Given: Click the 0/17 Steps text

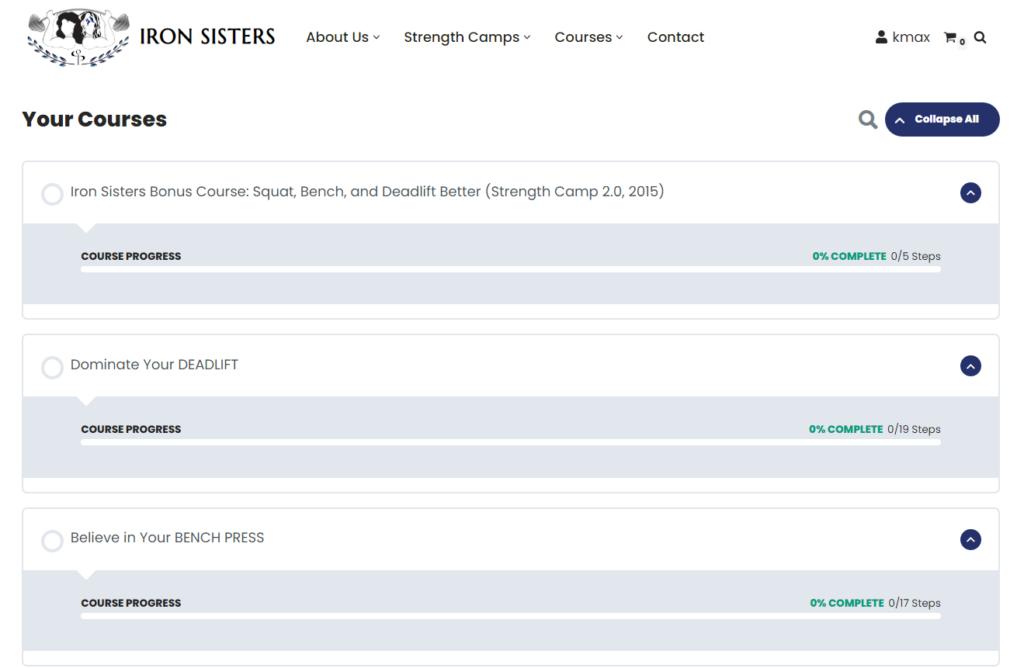Looking at the screenshot, I should 914,603.
